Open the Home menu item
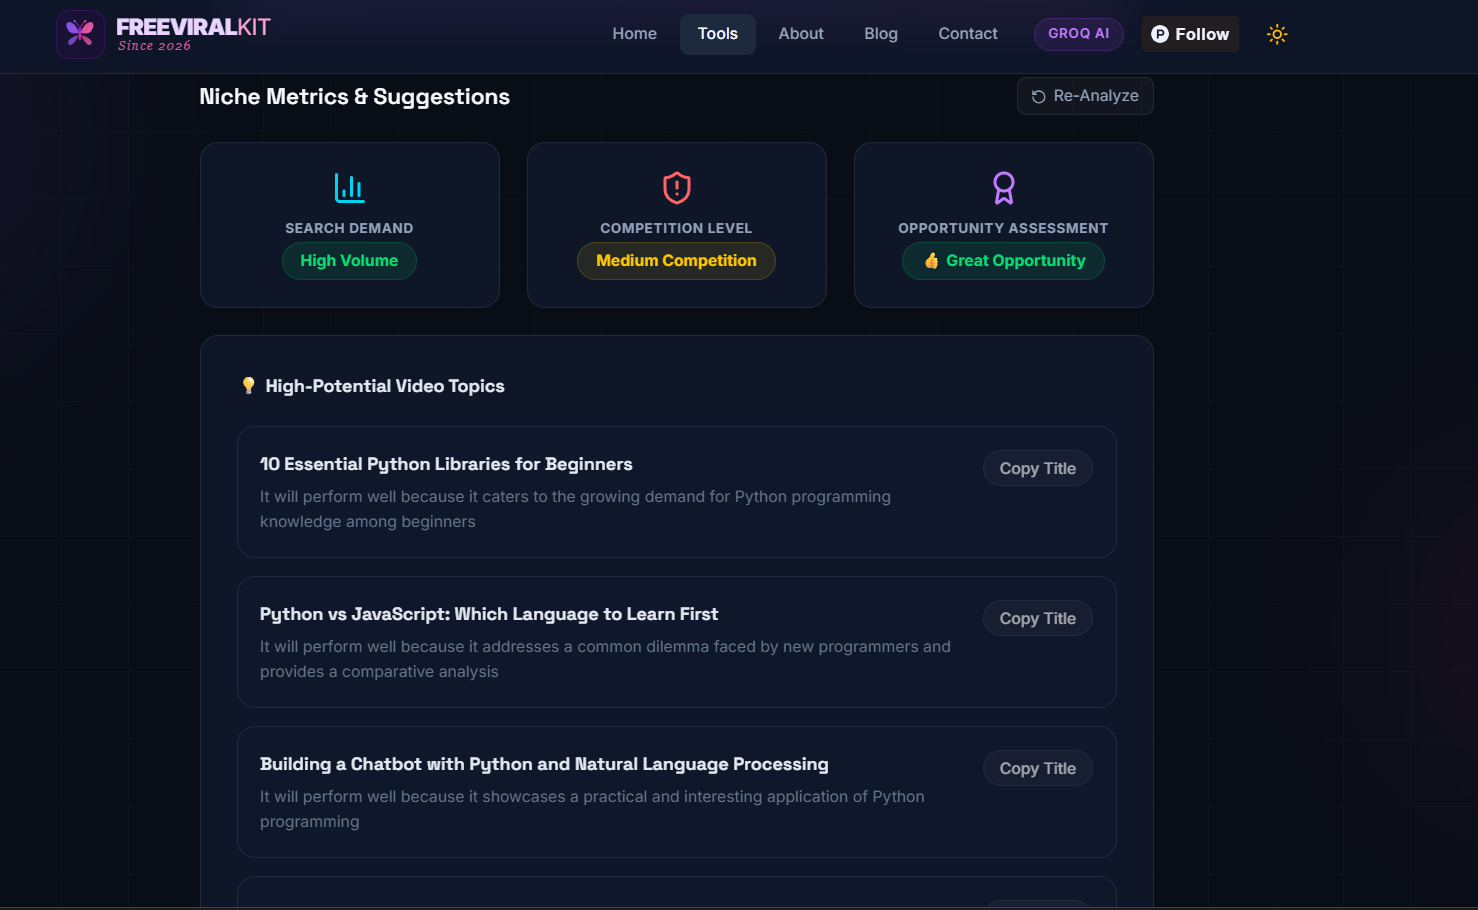The height and width of the screenshot is (910, 1478). click(x=635, y=34)
